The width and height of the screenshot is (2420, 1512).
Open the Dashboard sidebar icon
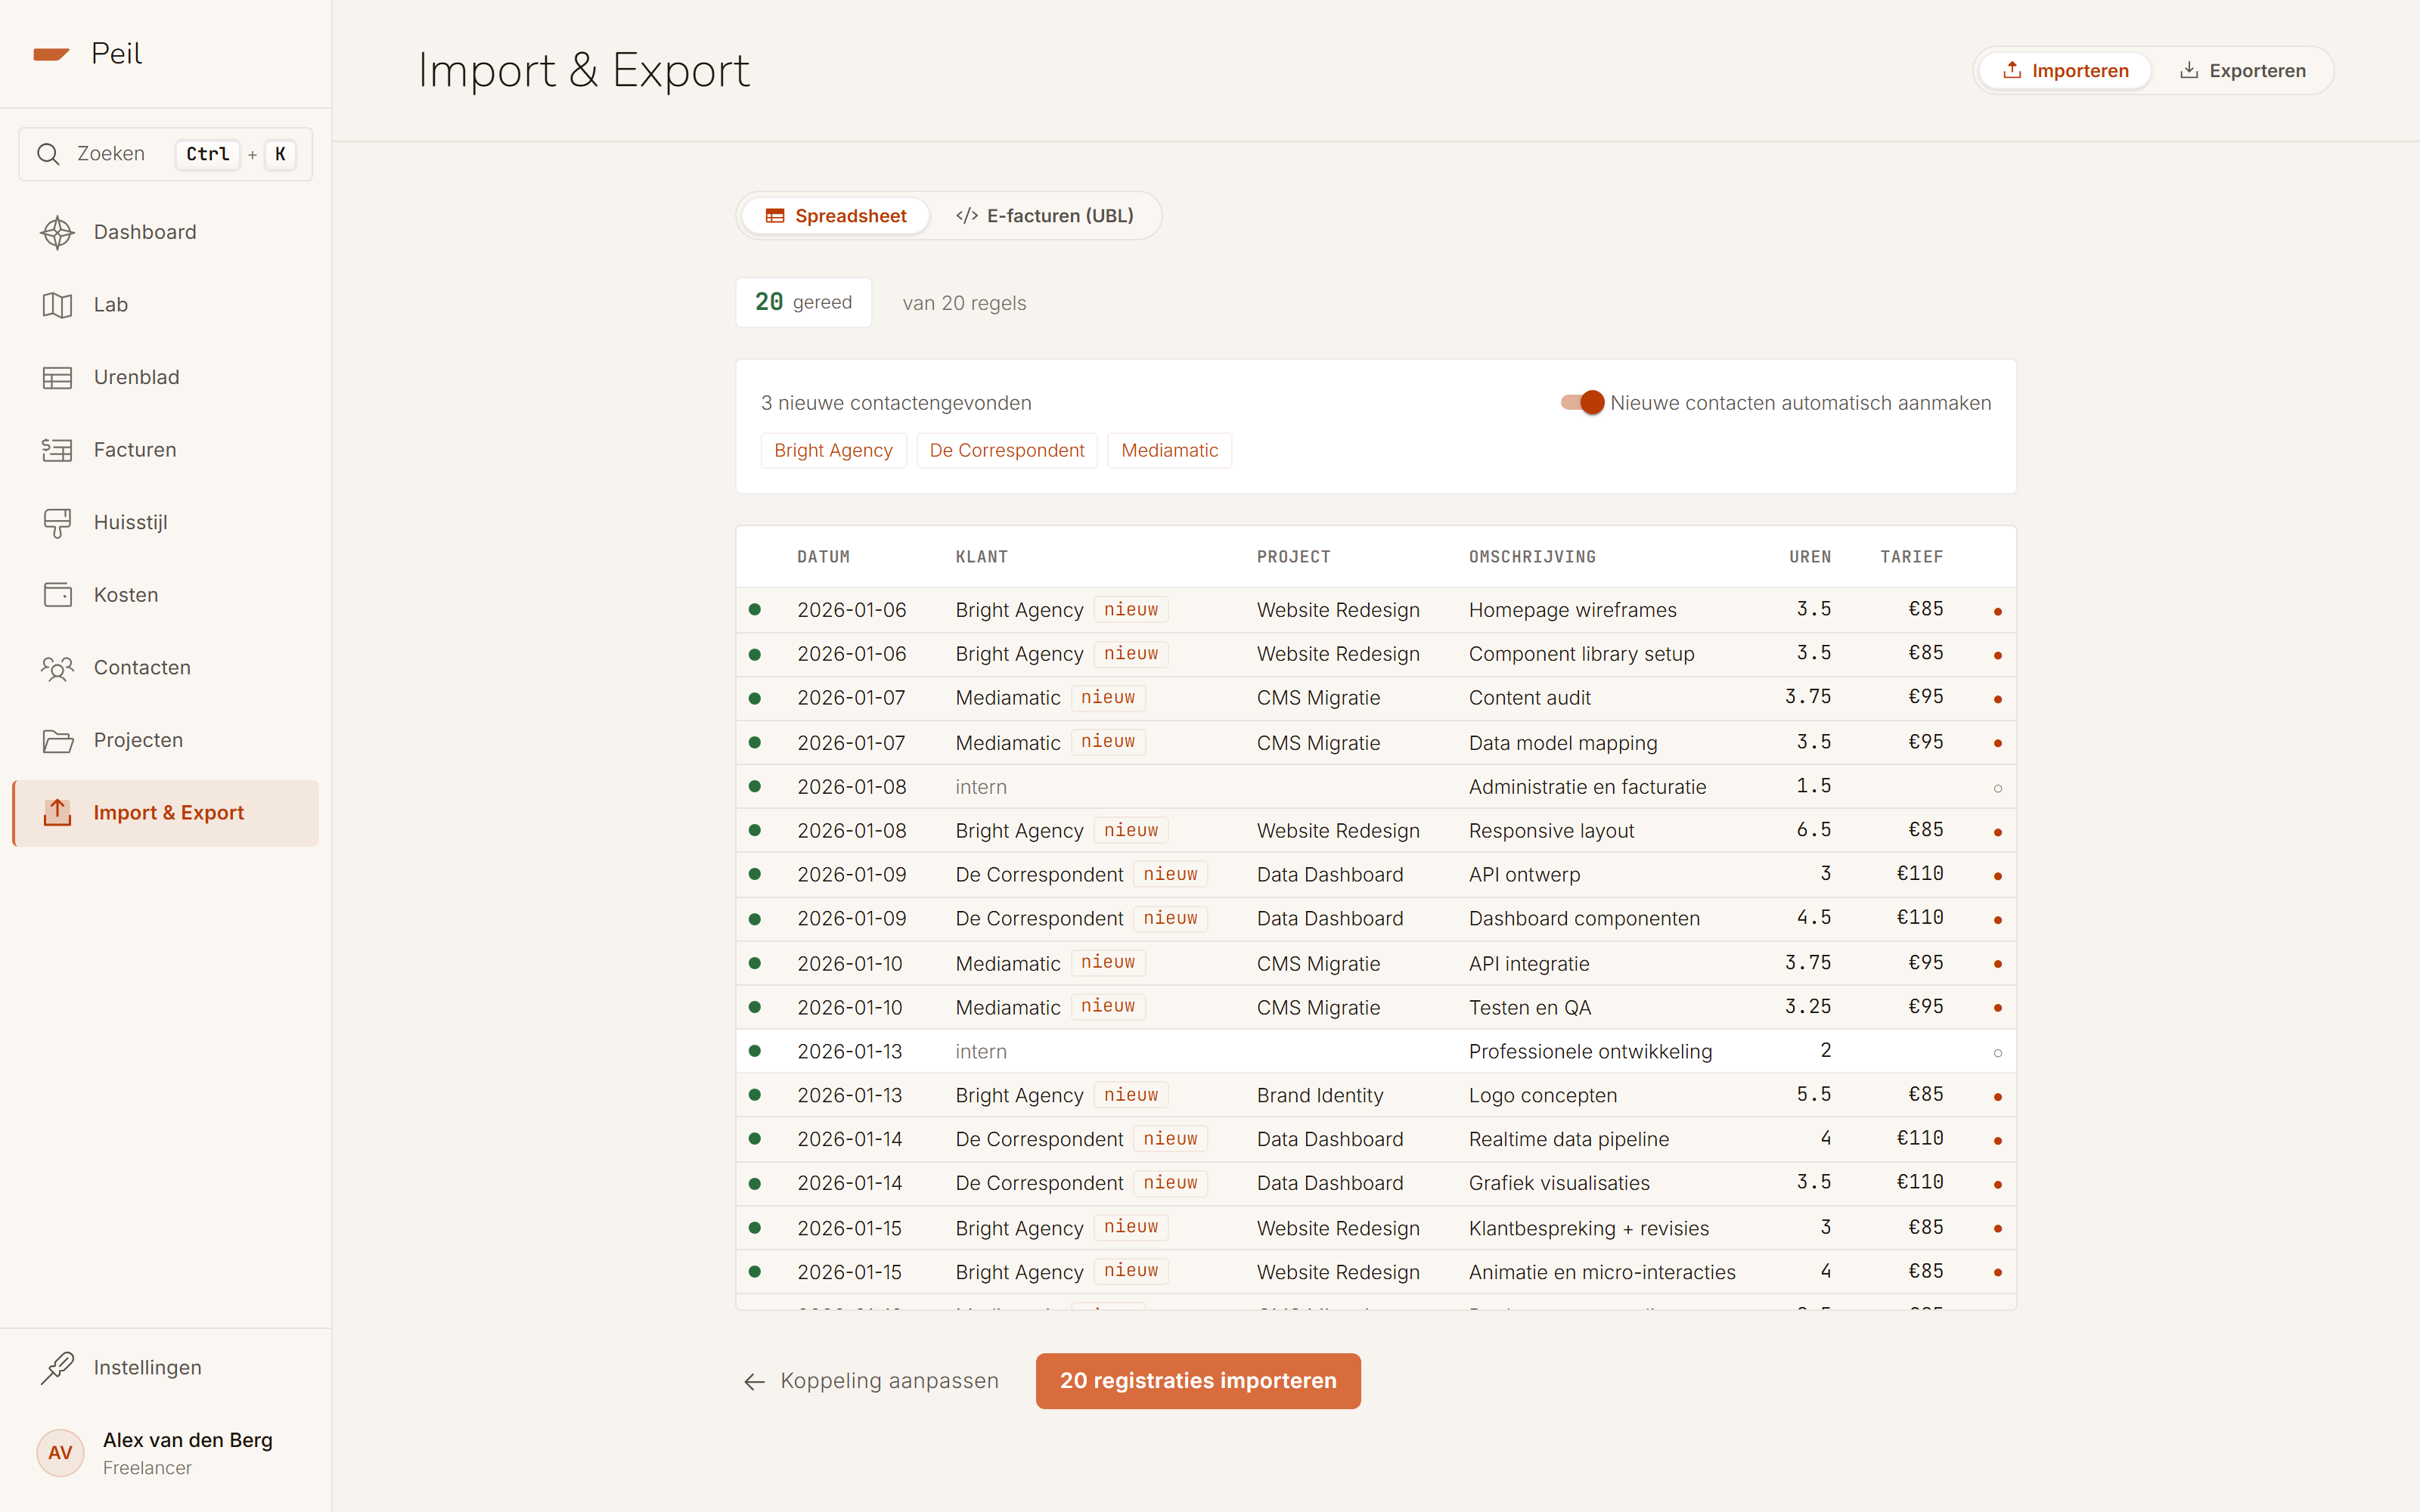tap(57, 232)
